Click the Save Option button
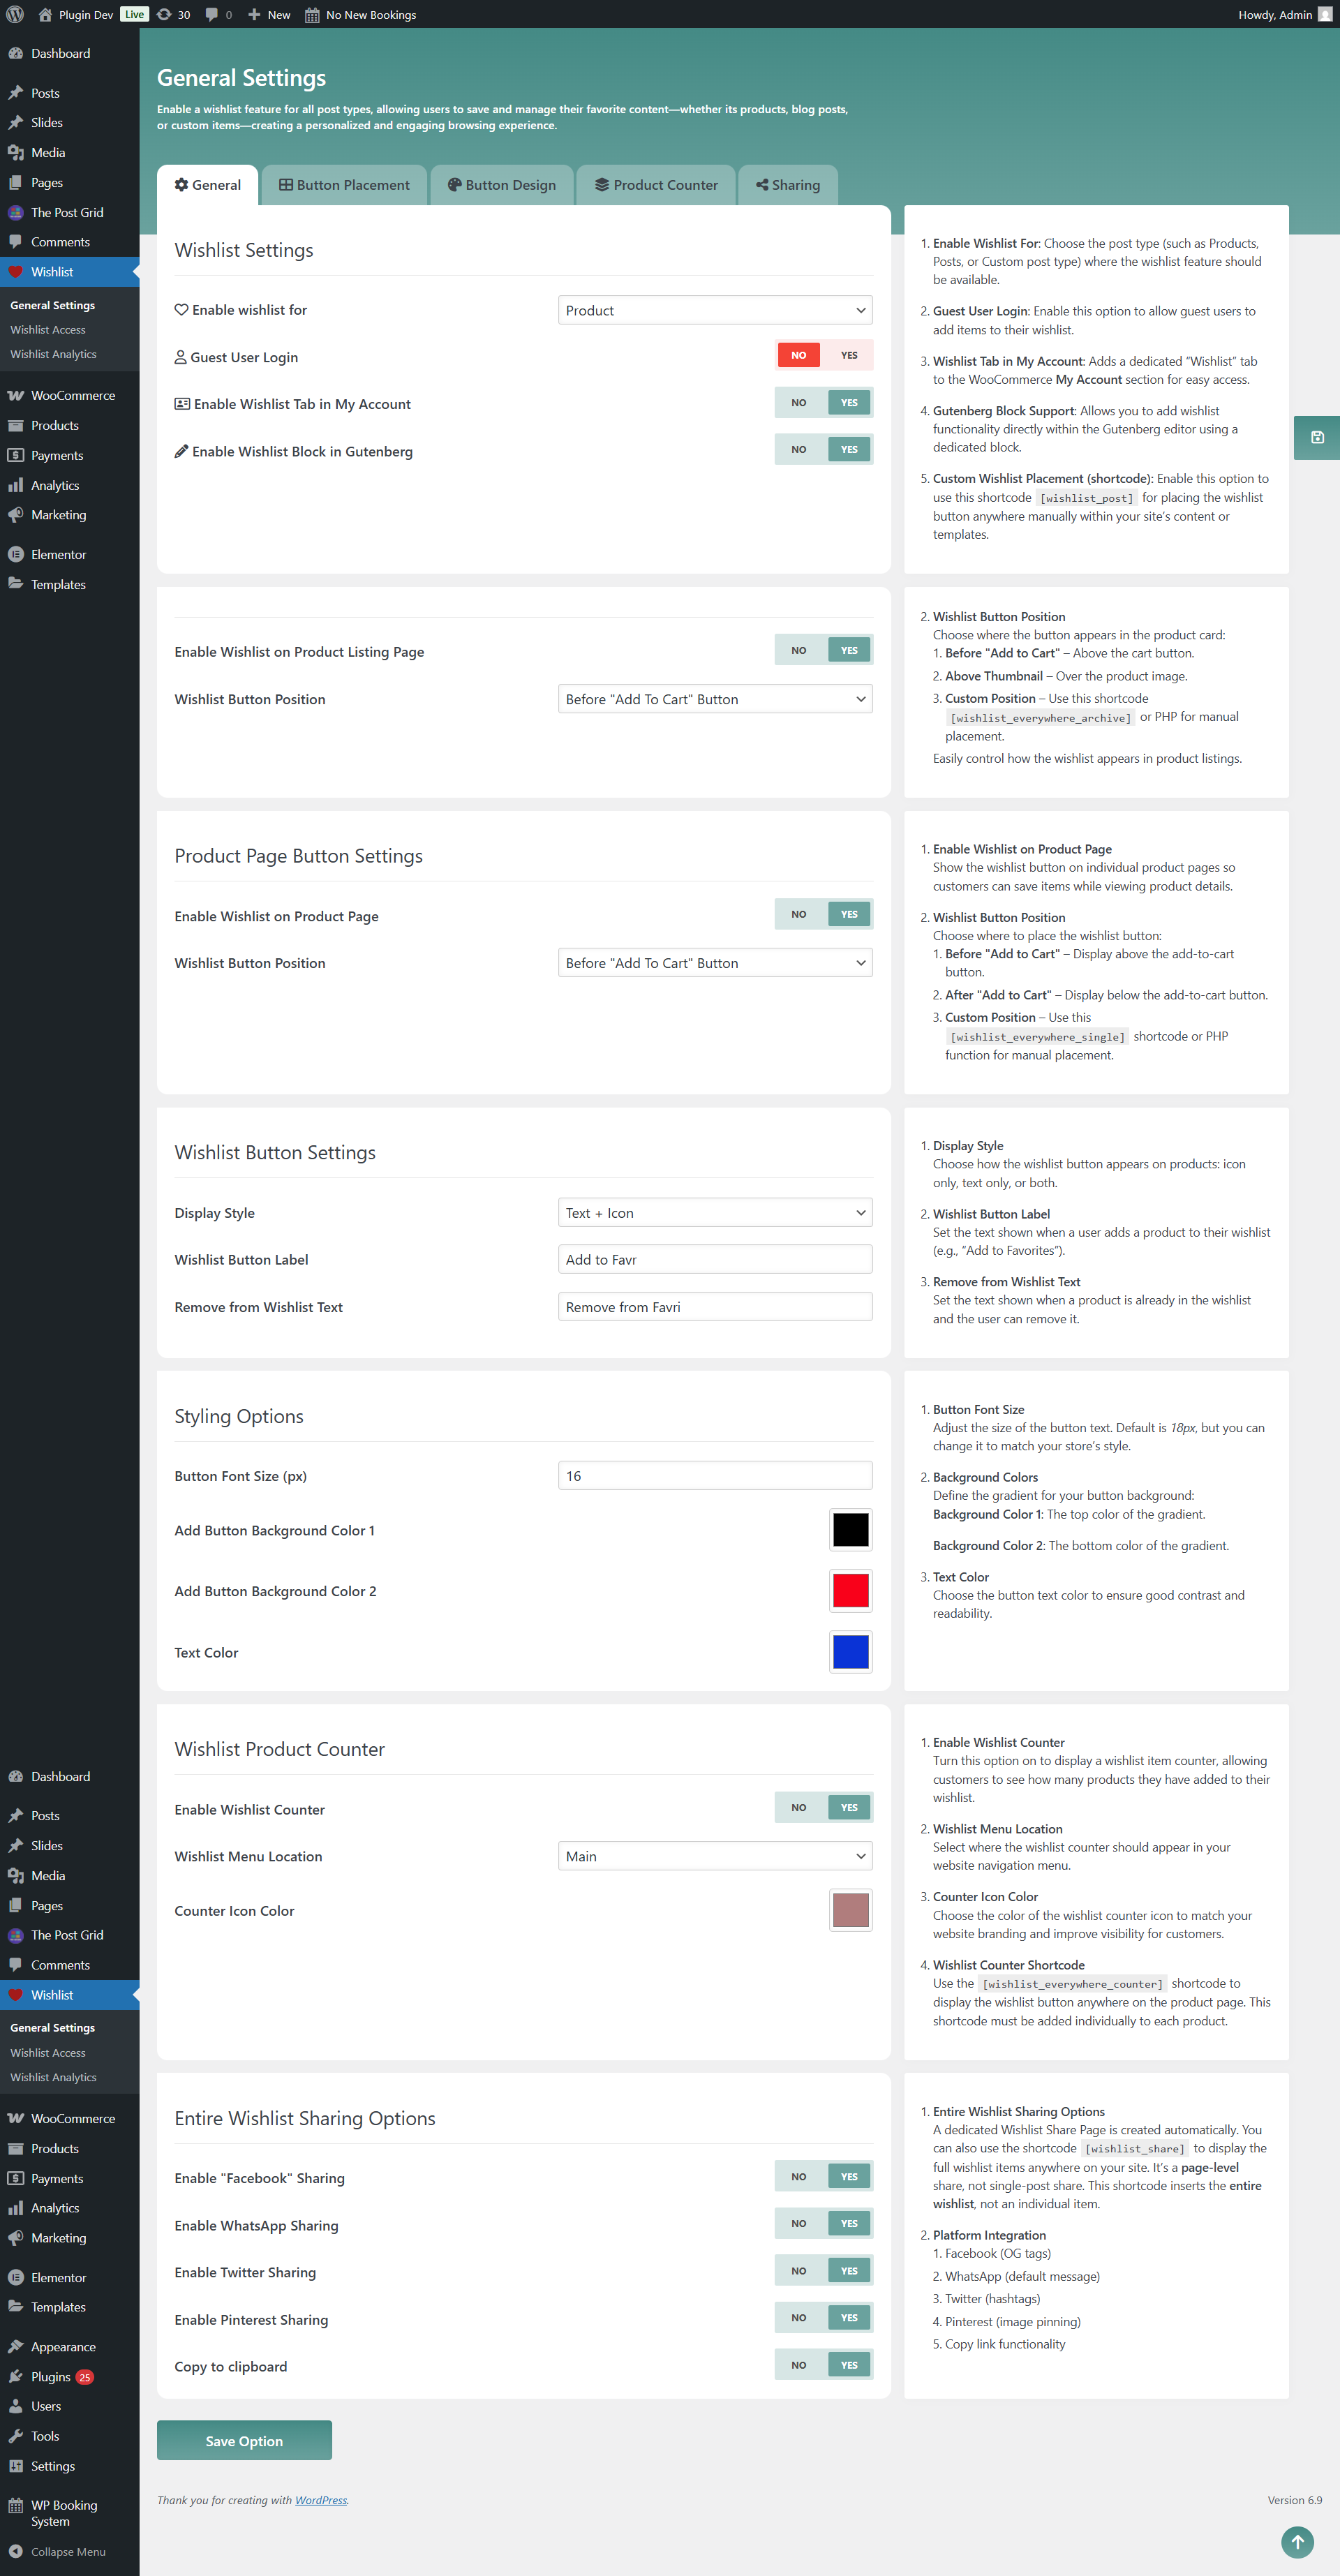Image resolution: width=1340 pixels, height=2576 pixels. pos(244,2440)
